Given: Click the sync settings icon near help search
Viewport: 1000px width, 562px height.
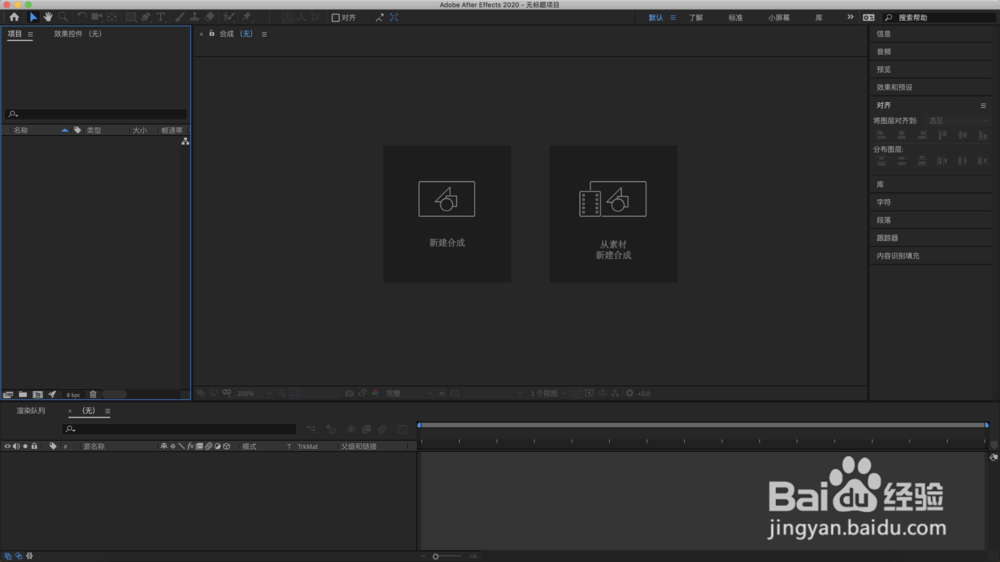Looking at the screenshot, I should [869, 18].
